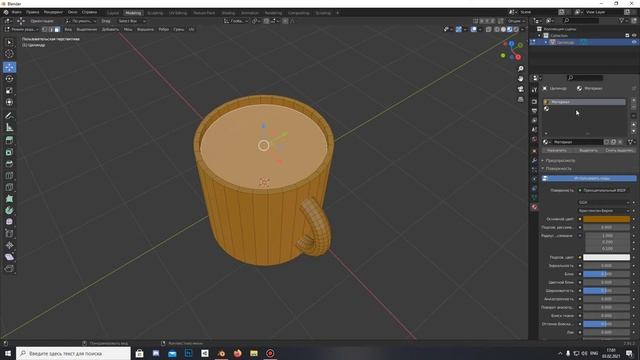The height and width of the screenshot is (360, 640).
Task: Click the Назначить assign button
Action: (x=557, y=150)
